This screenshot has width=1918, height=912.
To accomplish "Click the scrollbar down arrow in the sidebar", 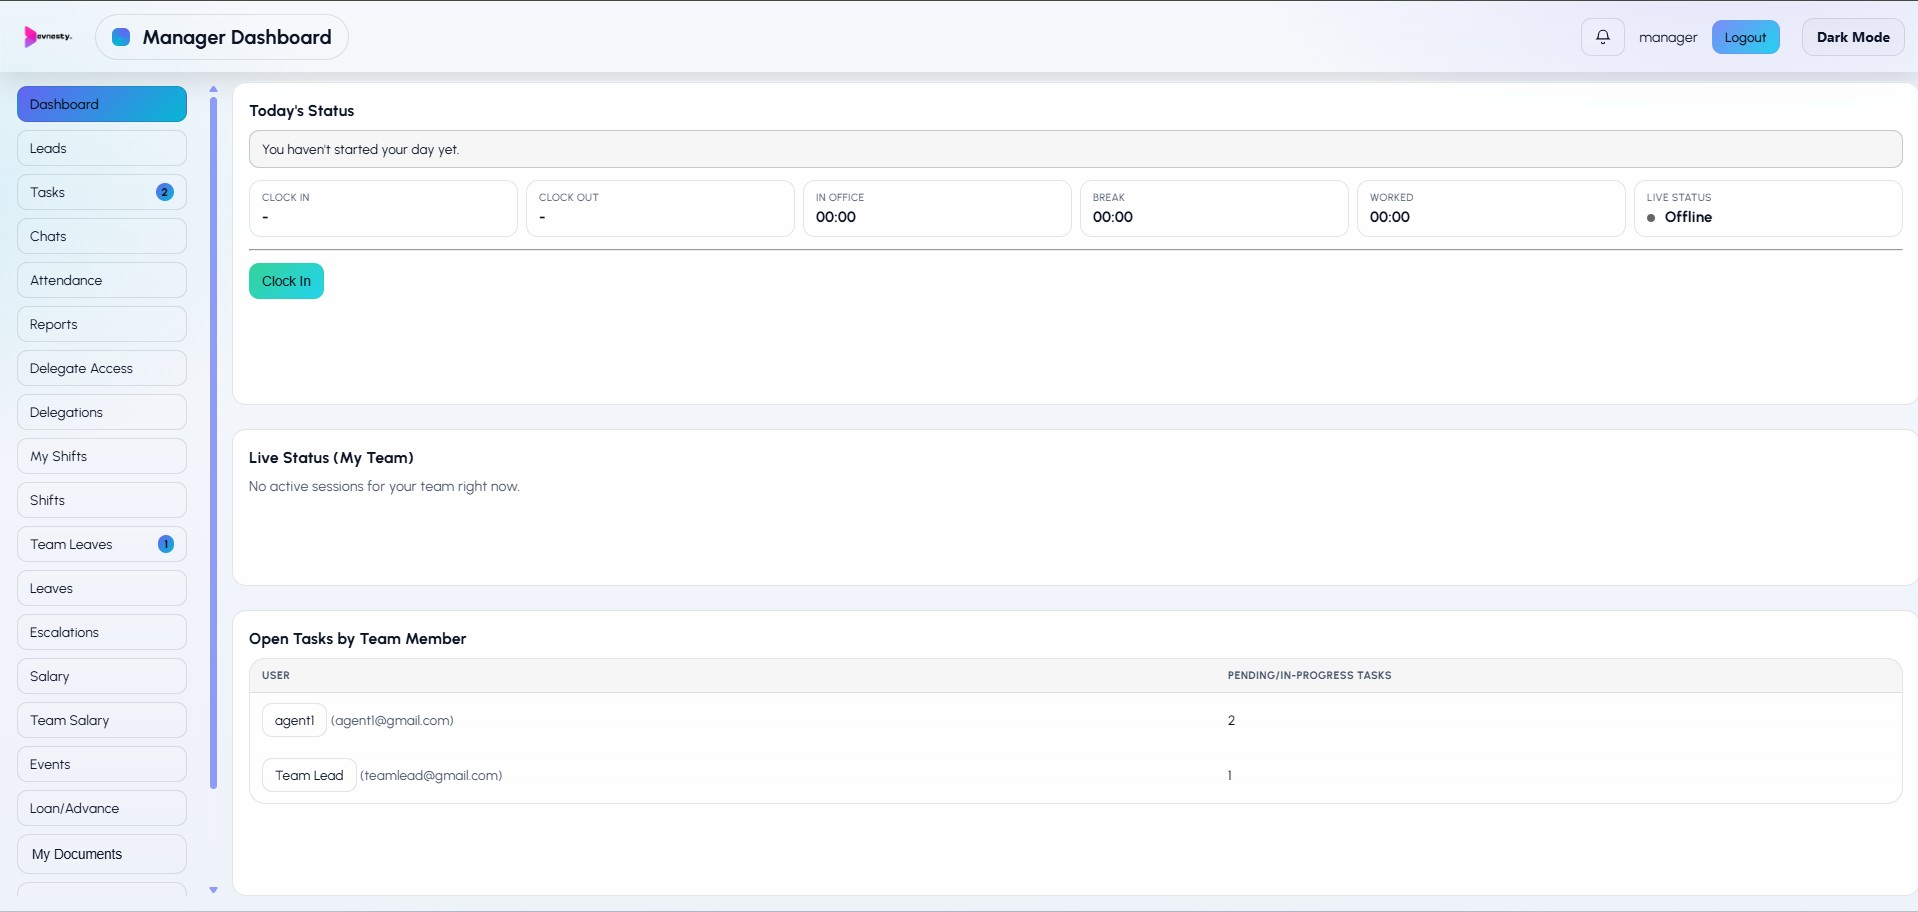I will pos(212,889).
